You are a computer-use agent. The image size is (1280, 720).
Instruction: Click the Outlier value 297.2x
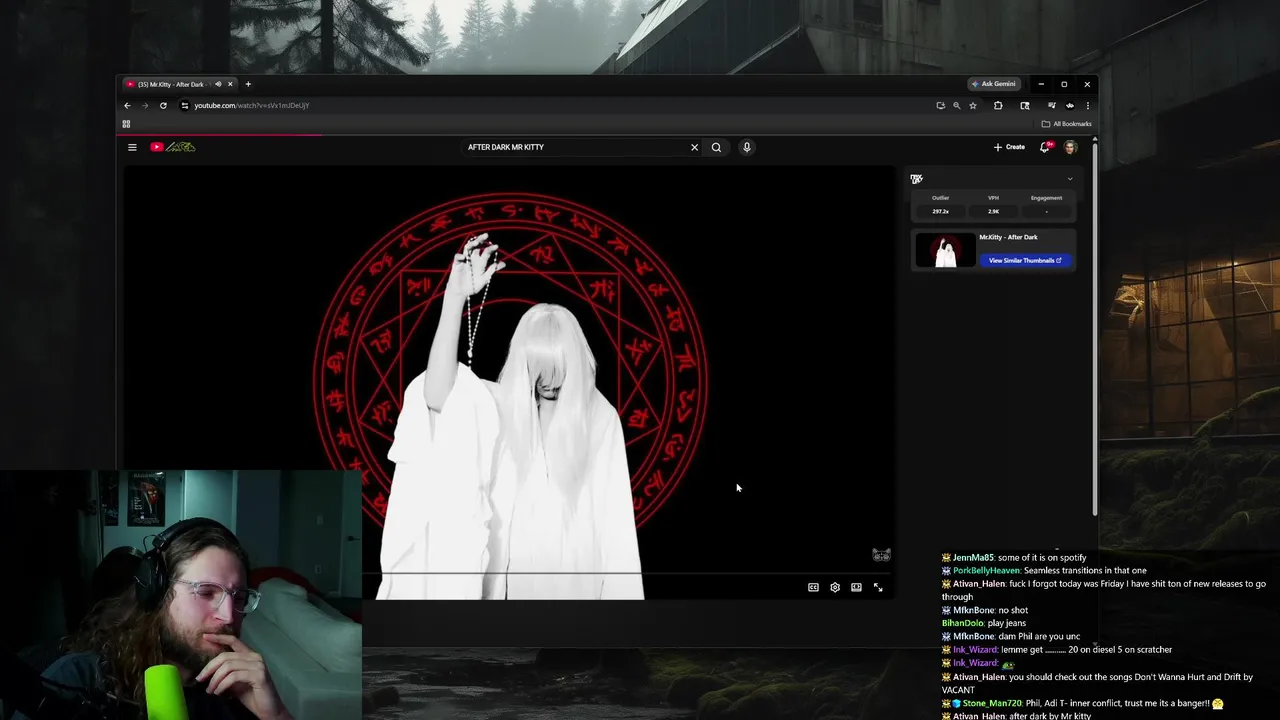click(940, 211)
